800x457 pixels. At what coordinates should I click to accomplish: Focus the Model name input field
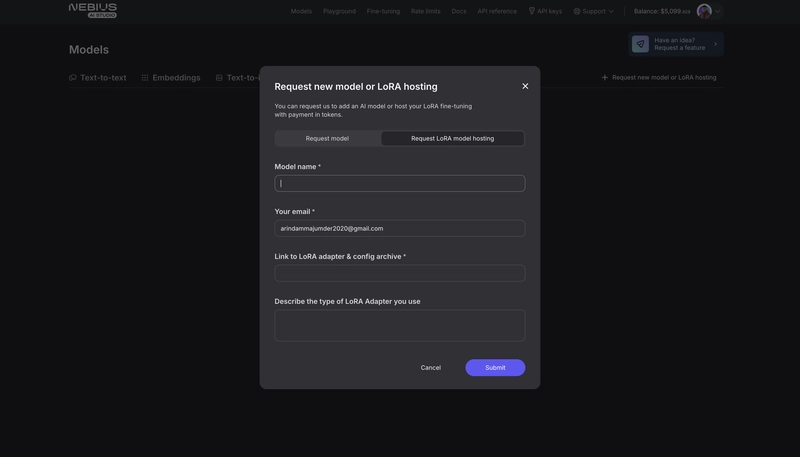point(399,184)
